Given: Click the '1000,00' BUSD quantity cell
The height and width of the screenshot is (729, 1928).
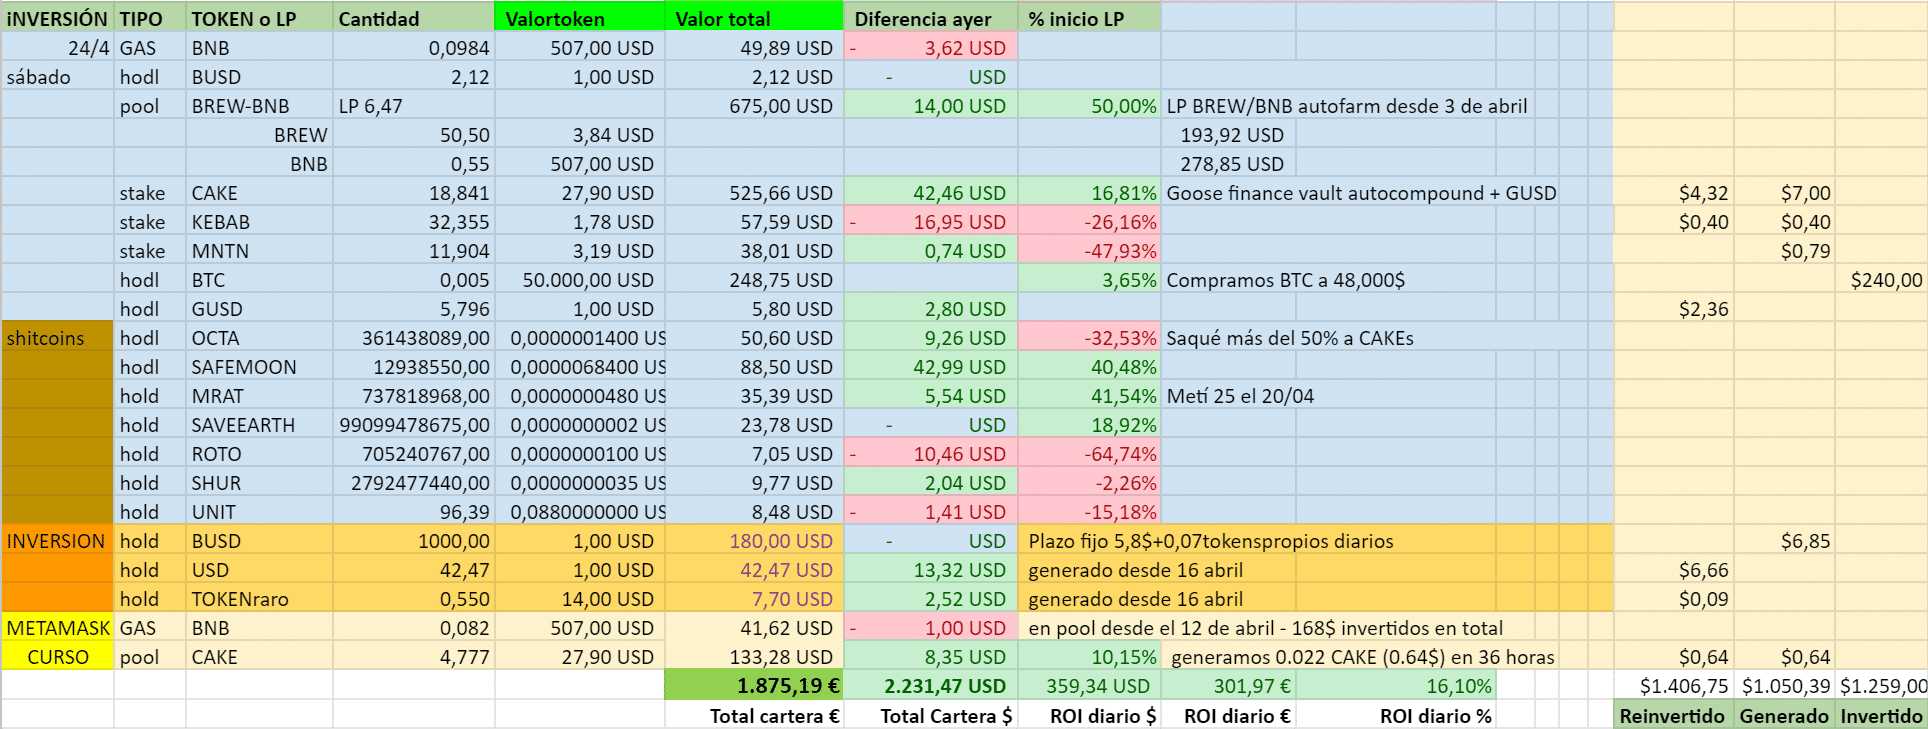Looking at the screenshot, I should 413,540.
